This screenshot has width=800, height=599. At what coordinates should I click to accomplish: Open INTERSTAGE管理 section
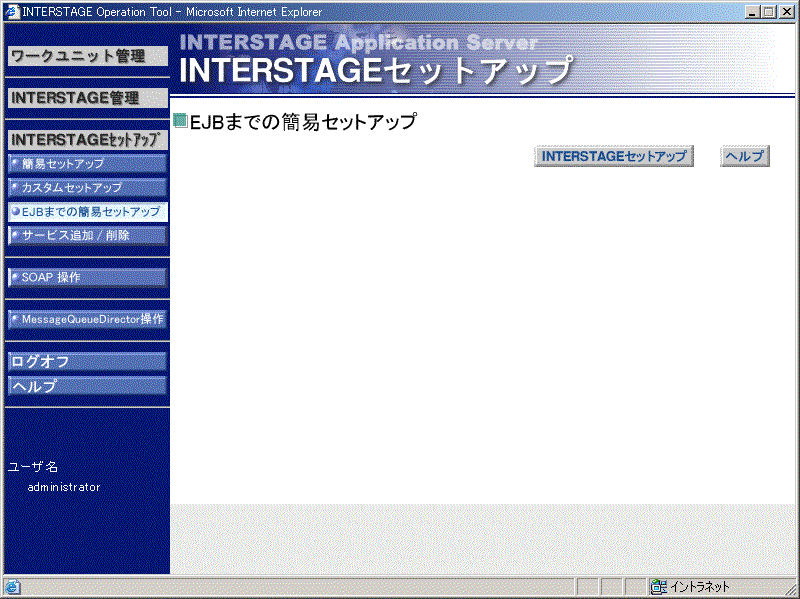[x=87, y=98]
